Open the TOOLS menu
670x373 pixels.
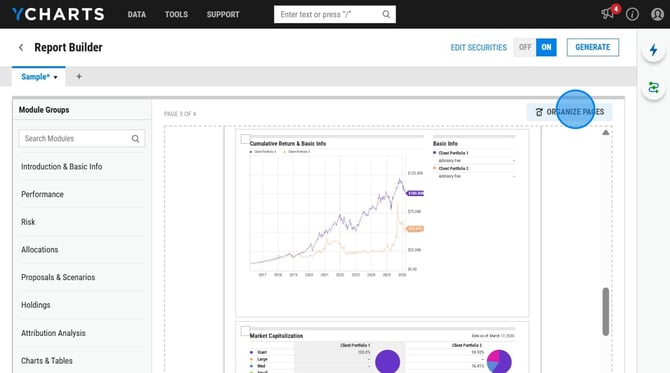click(x=176, y=14)
